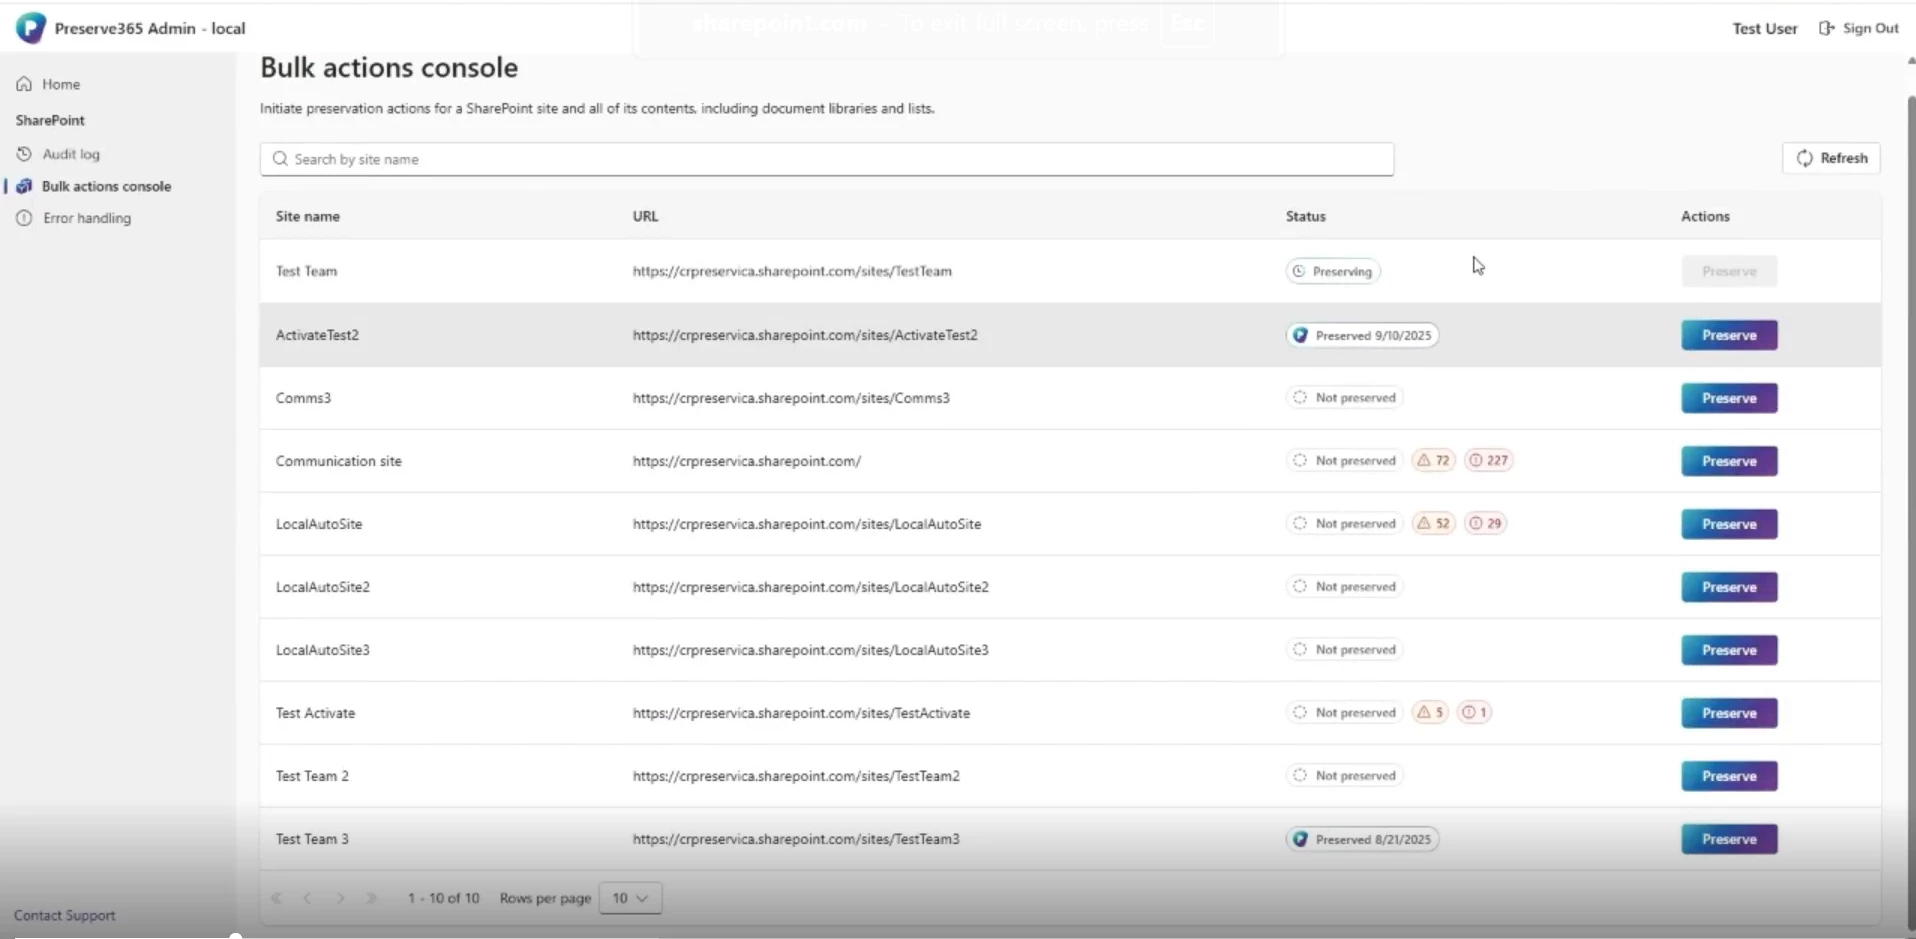Click the SharePoint sidebar section heading
Screen dimensions: 1916x939
click(x=50, y=120)
